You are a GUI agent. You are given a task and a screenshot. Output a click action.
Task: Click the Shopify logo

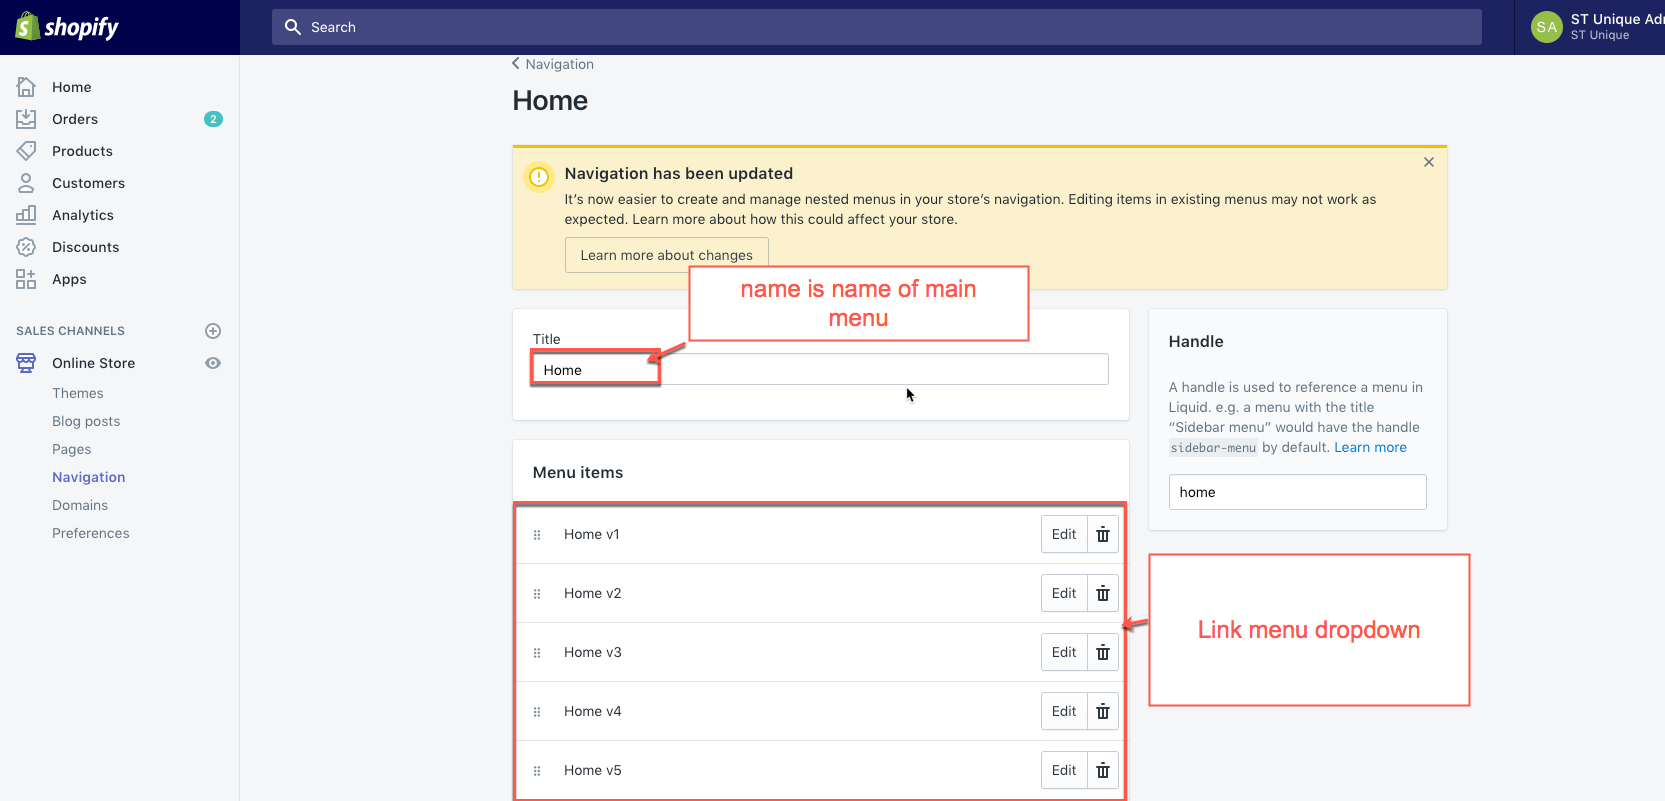pos(67,27)
